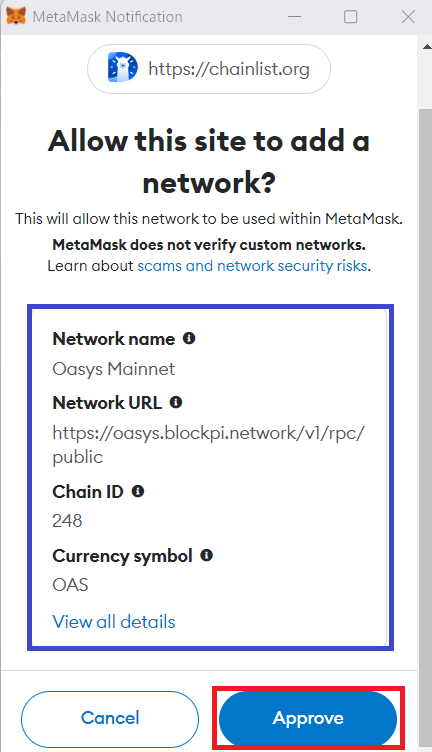Maximize the MetaMask Notification window

350,17
